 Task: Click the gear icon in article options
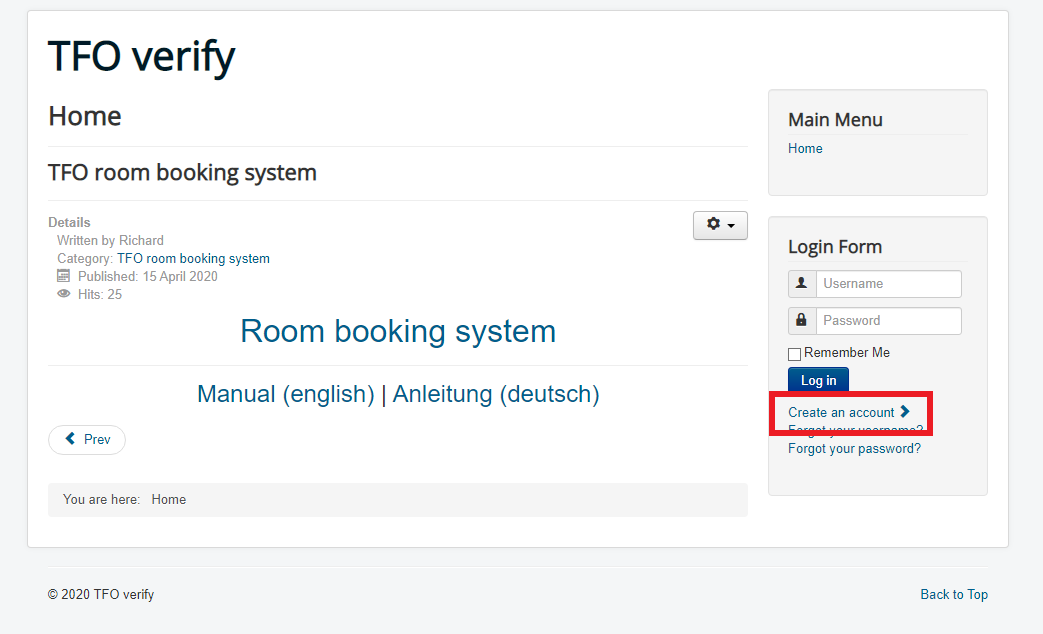click(x=713, y=225)
